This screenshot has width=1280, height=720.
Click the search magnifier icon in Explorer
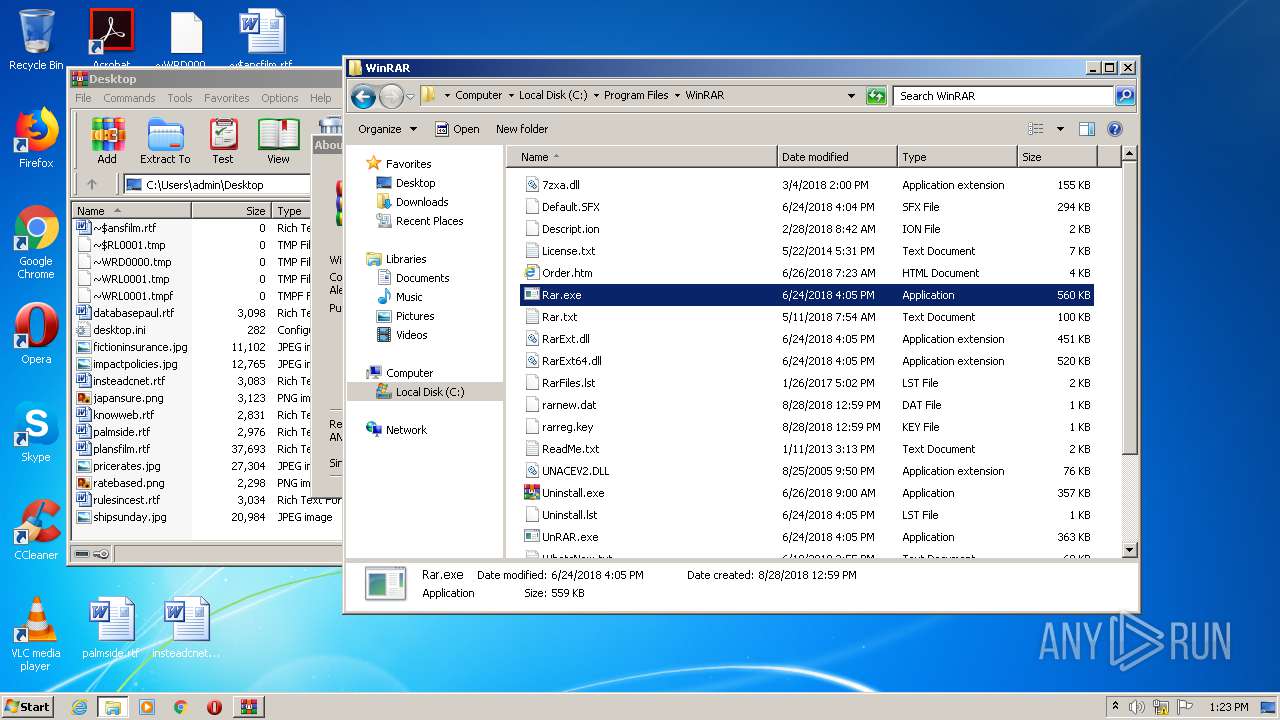(1125, 96)
